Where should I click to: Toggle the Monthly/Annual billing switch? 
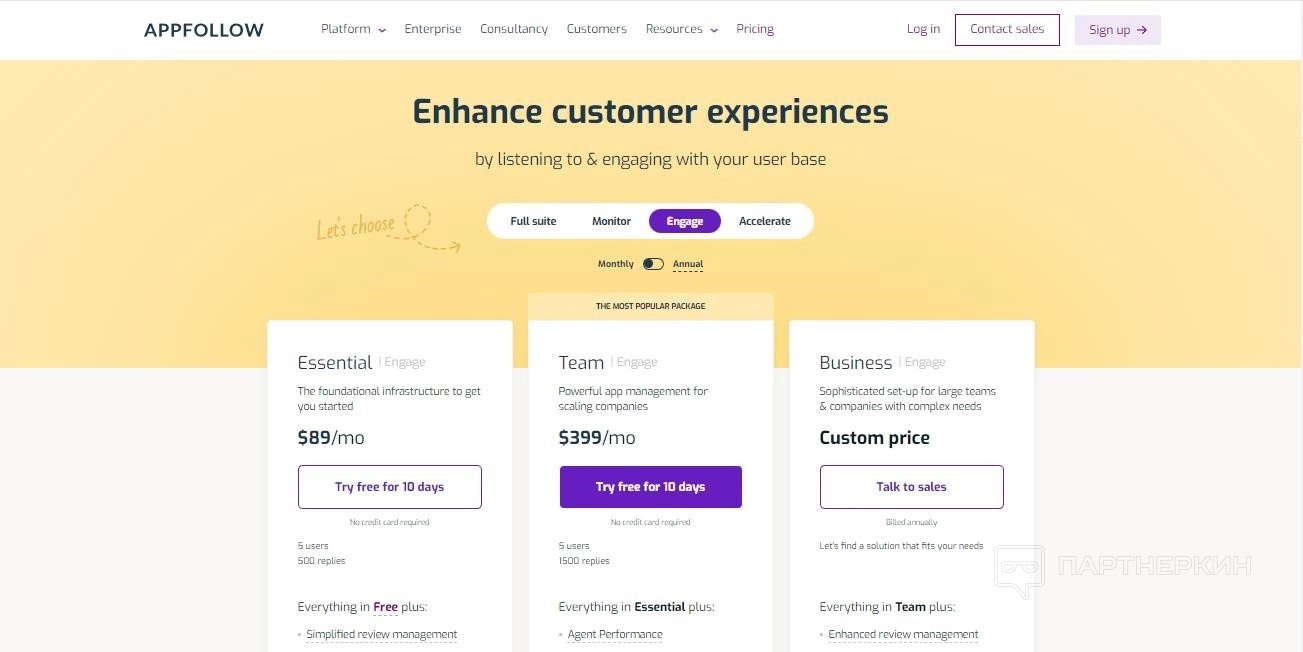pos(653,264)
